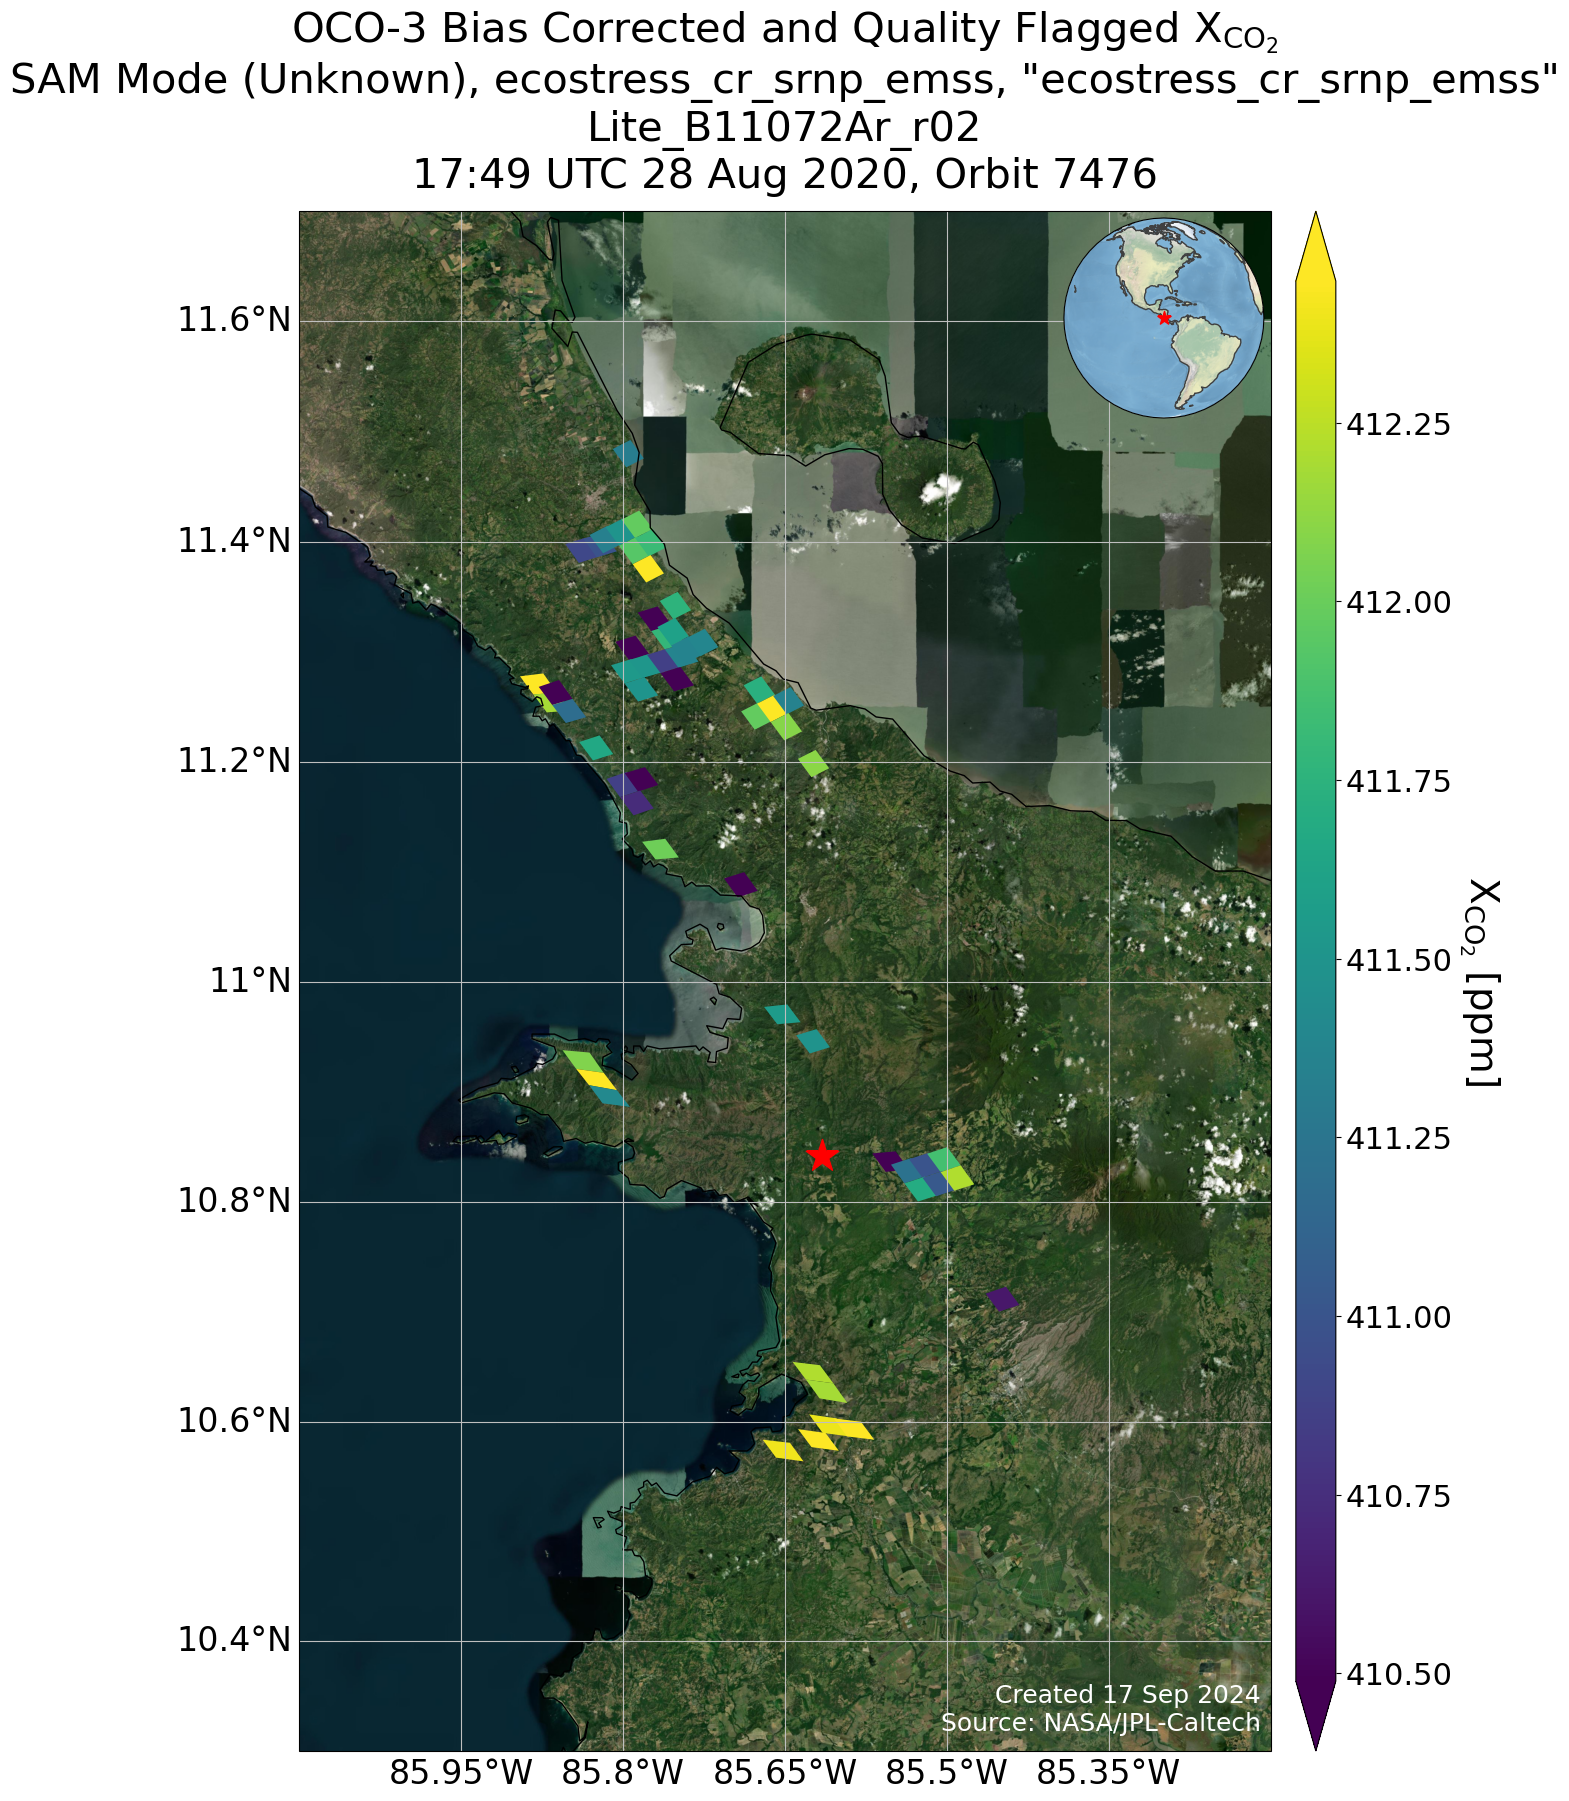Click the 411.00 colorbar tick label
The image size is (1569, 1801).
[x=1399, y=1318]
